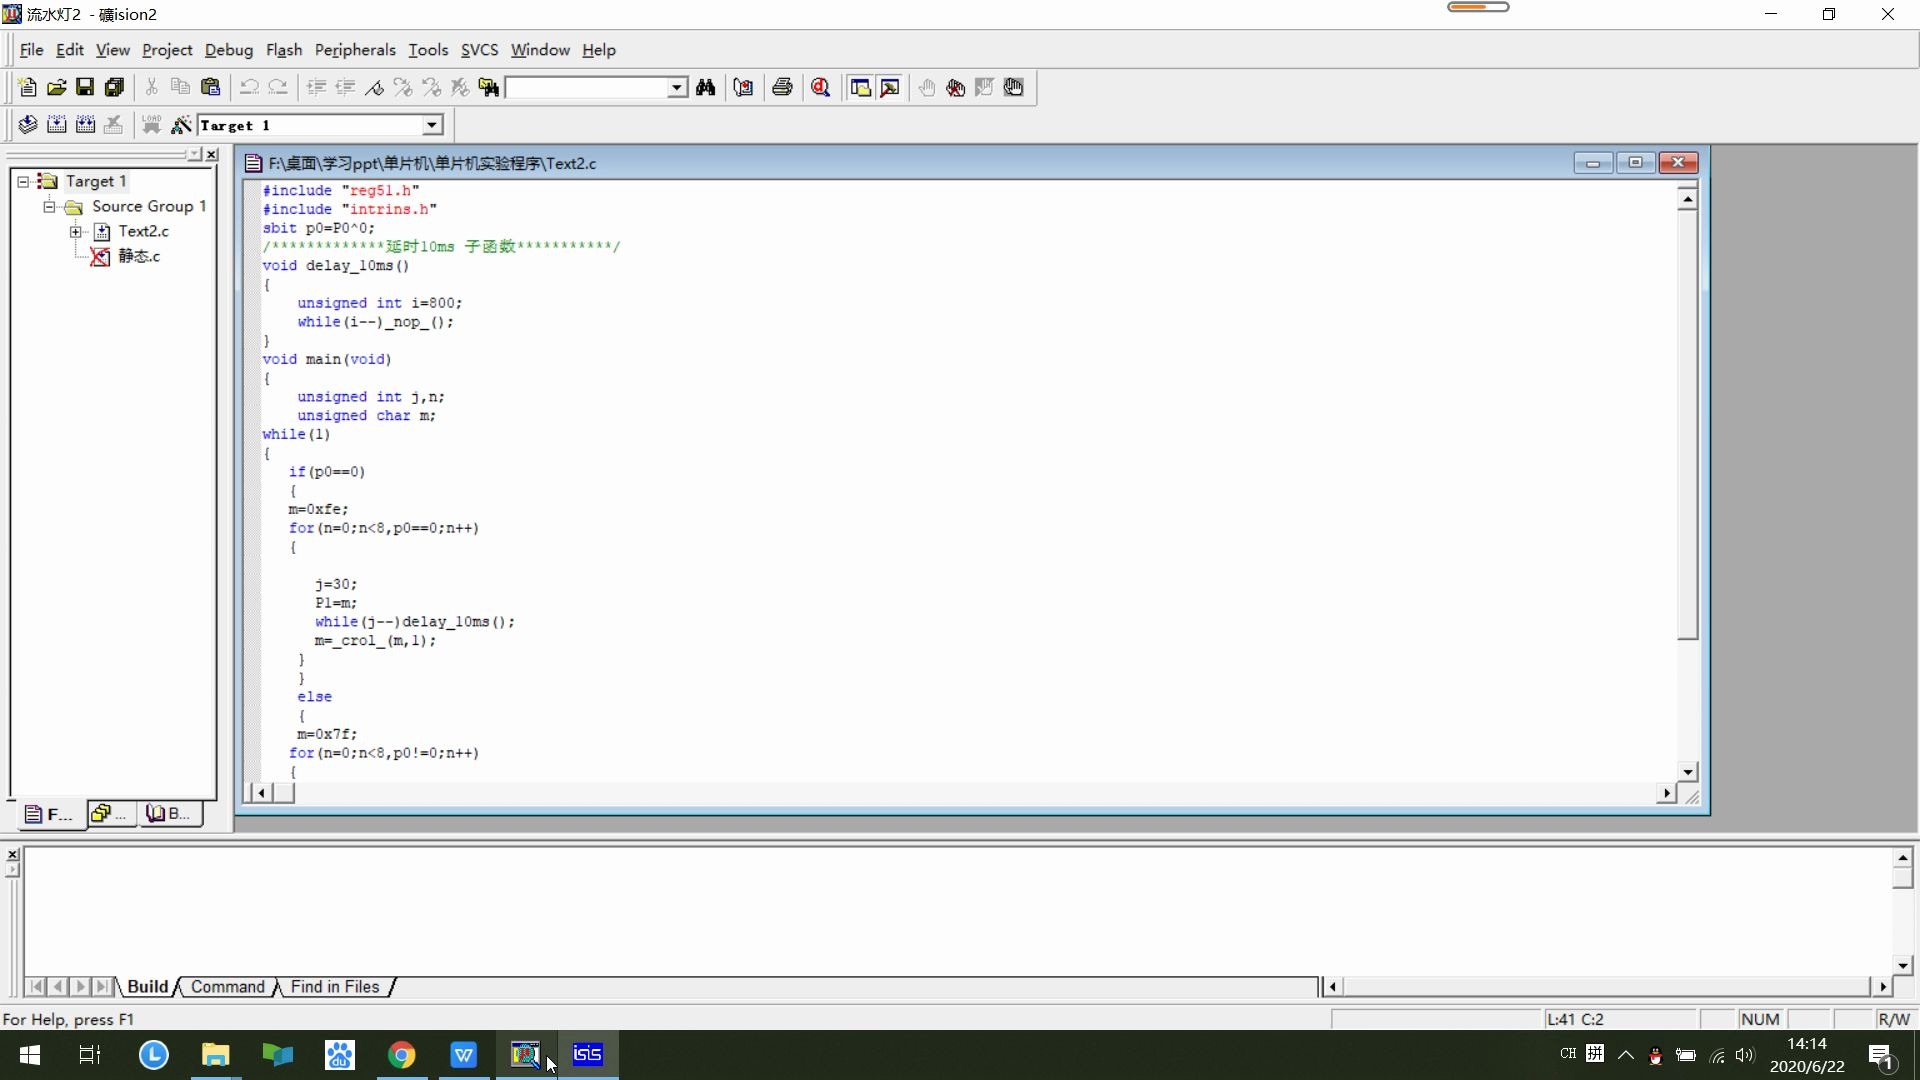Click the Copy icon in toolbar
1920x1080 pixels.
pyautogui.click(x=180, y=88)
